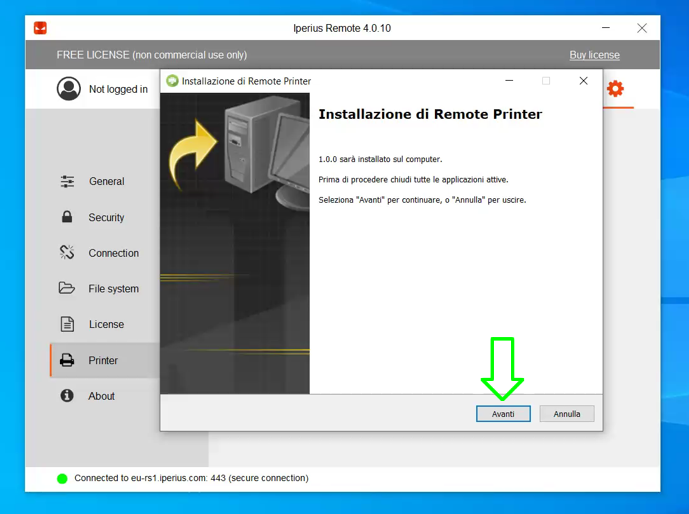Click the License document icon

point(67,324)
